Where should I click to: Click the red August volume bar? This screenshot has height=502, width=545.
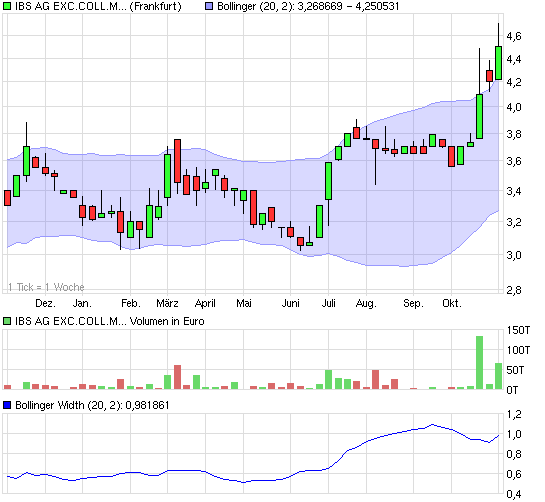click(375, 379)
